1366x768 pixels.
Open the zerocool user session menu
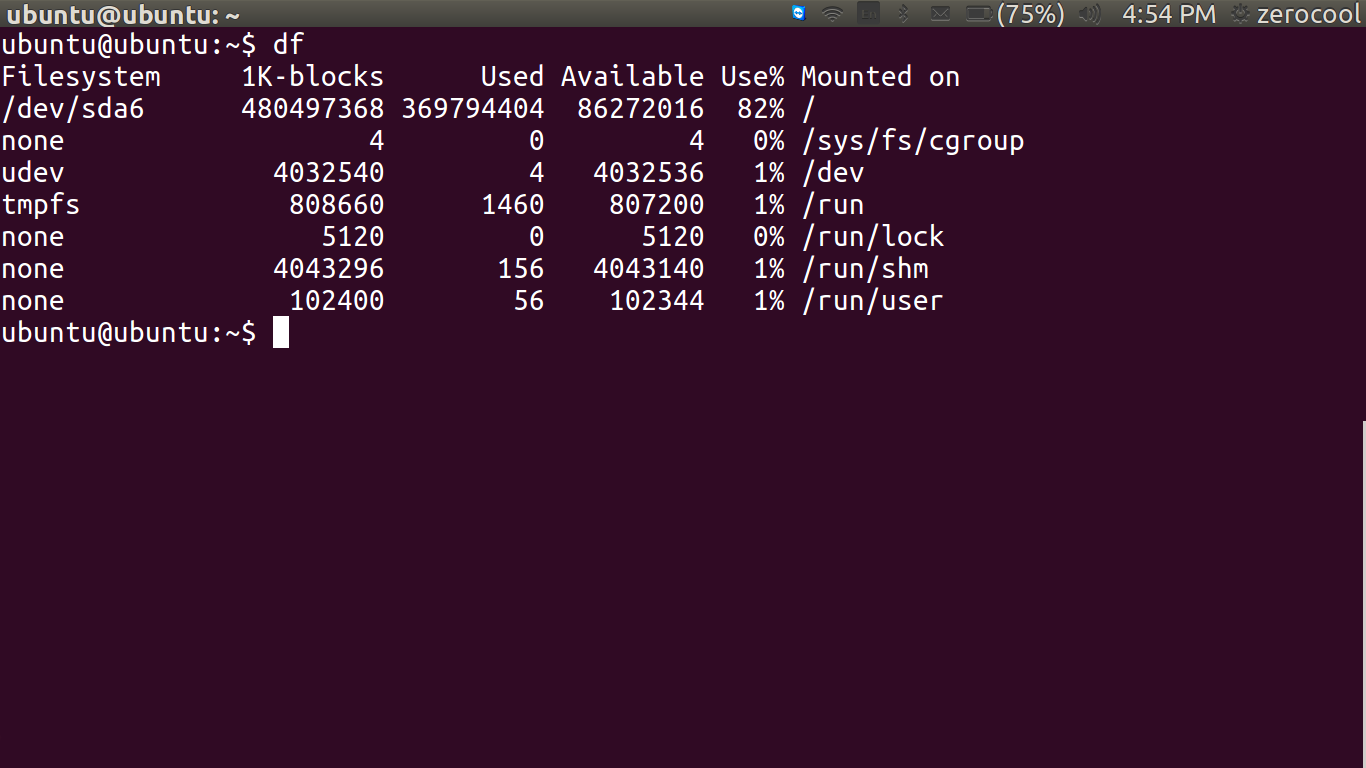(x=1308, y=13)
